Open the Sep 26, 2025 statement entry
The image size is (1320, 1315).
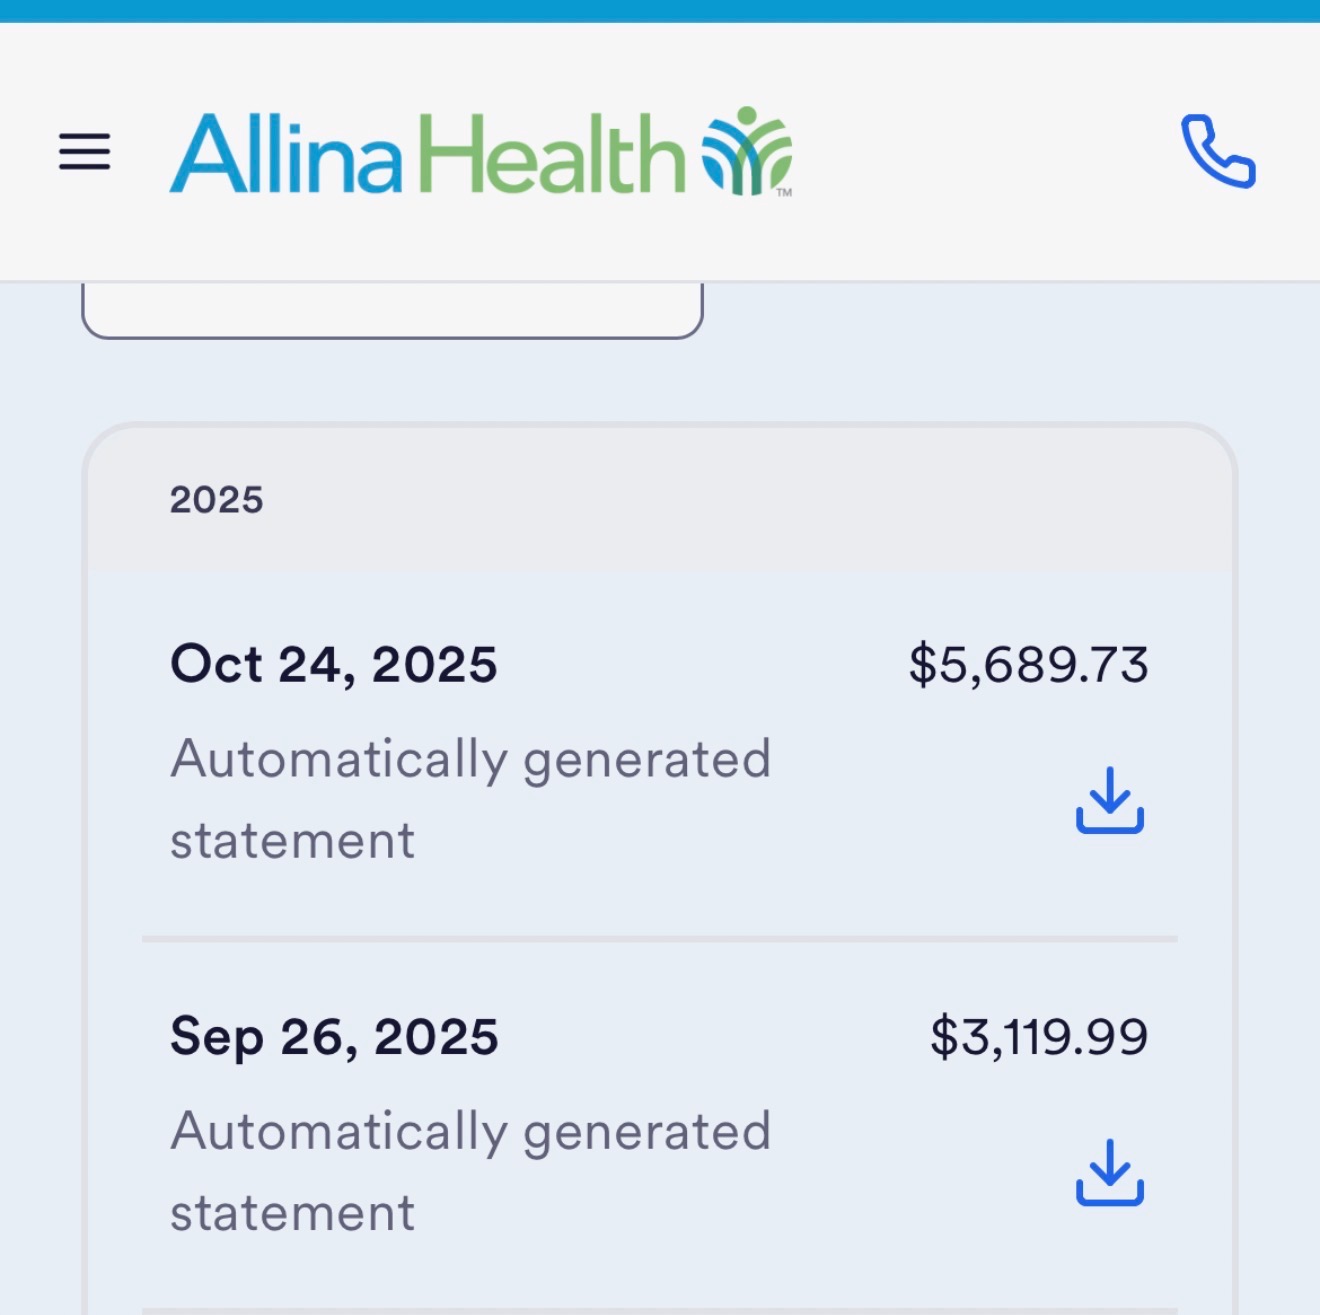click(x=334, y=1036)
